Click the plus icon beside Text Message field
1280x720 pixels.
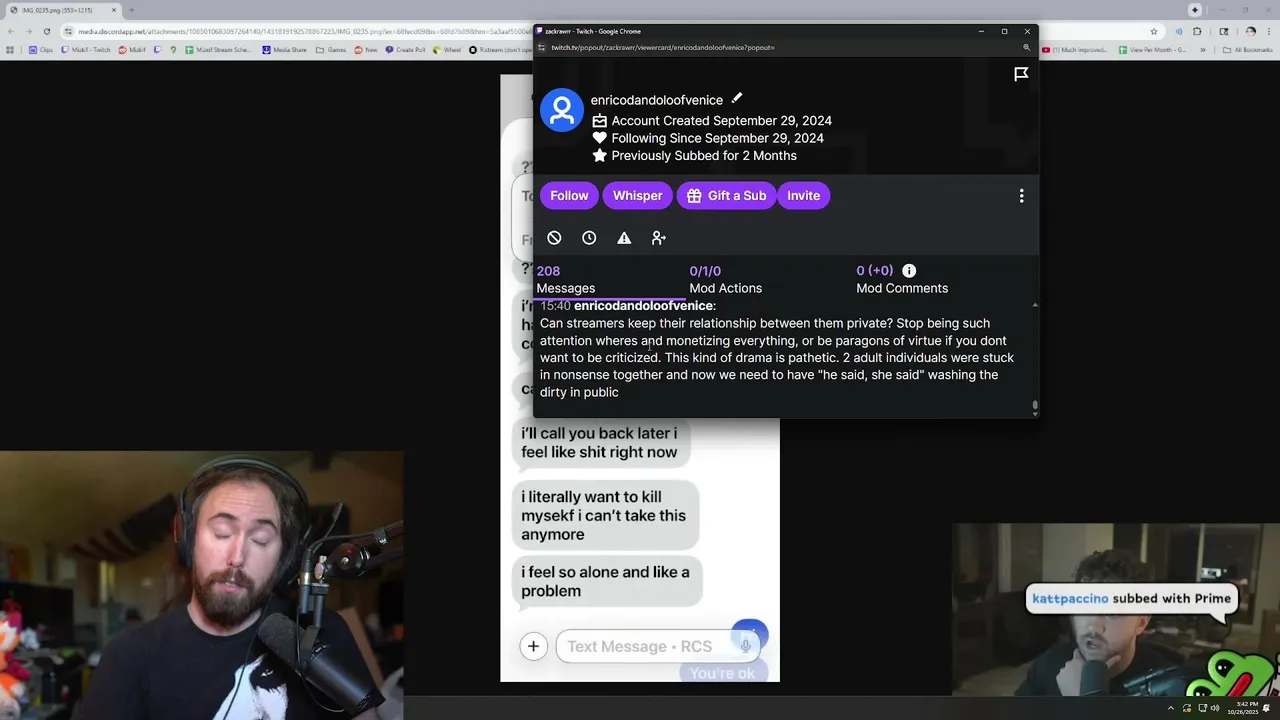point(533,646)
